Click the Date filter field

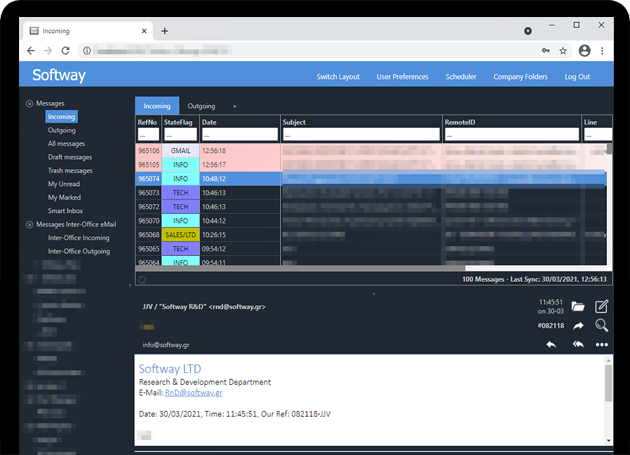tap(240, 134)
